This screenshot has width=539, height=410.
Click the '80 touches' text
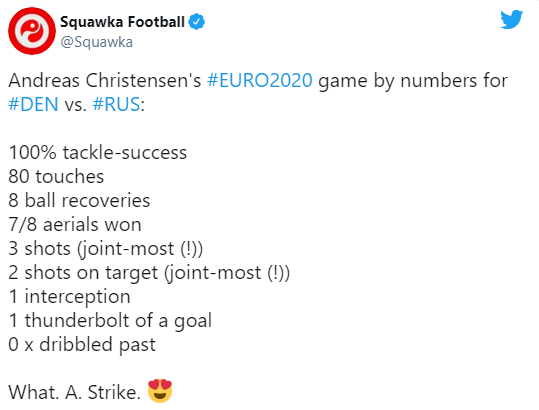click(56, 176)
